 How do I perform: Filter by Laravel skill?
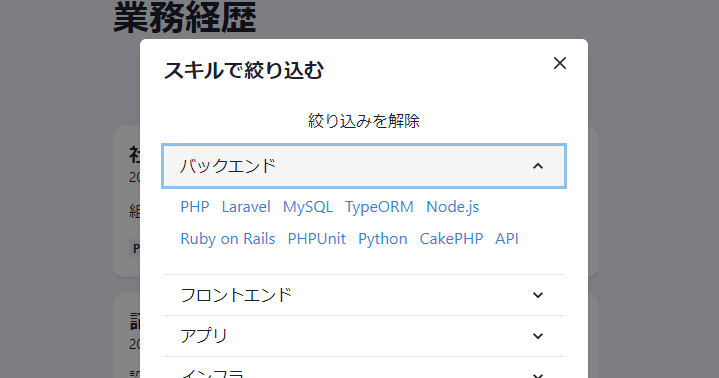(246, 207)
